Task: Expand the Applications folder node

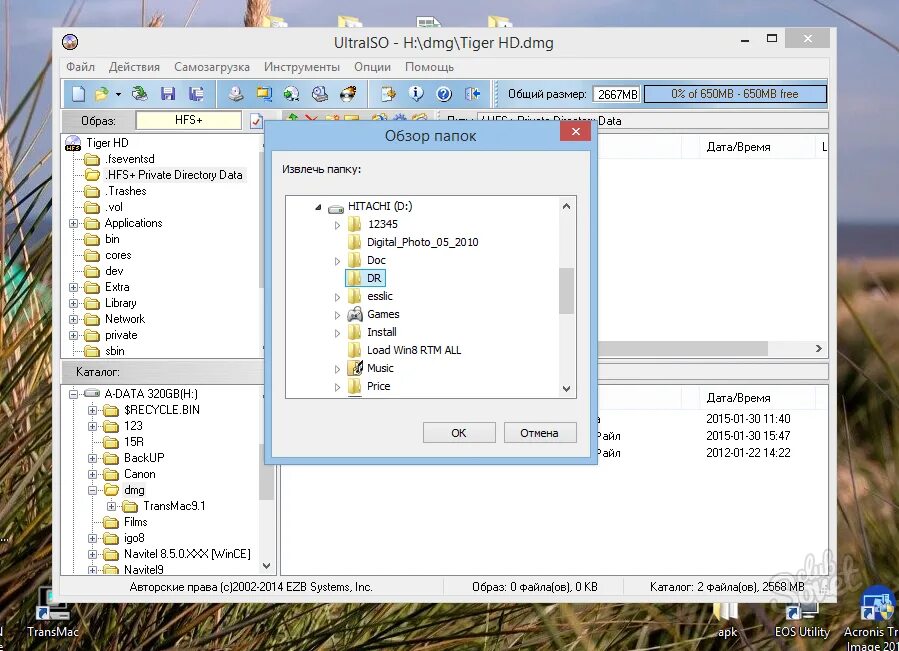Action: pyautogui.click(x=73, y=223)
